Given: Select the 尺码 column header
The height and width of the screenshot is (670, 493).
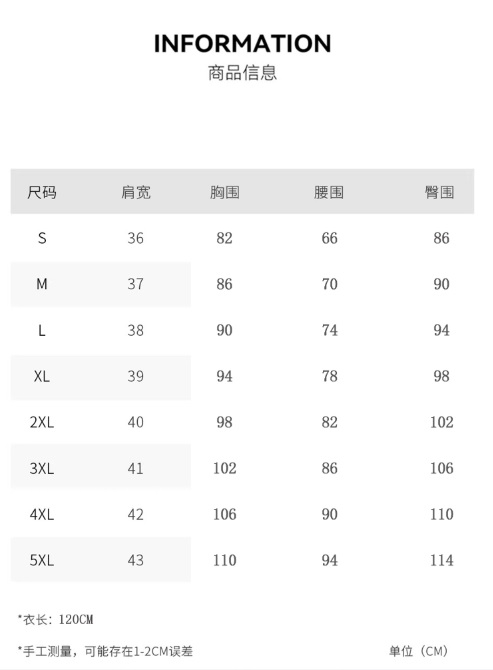Looking at the screenshot, I should tap(42, 192).
